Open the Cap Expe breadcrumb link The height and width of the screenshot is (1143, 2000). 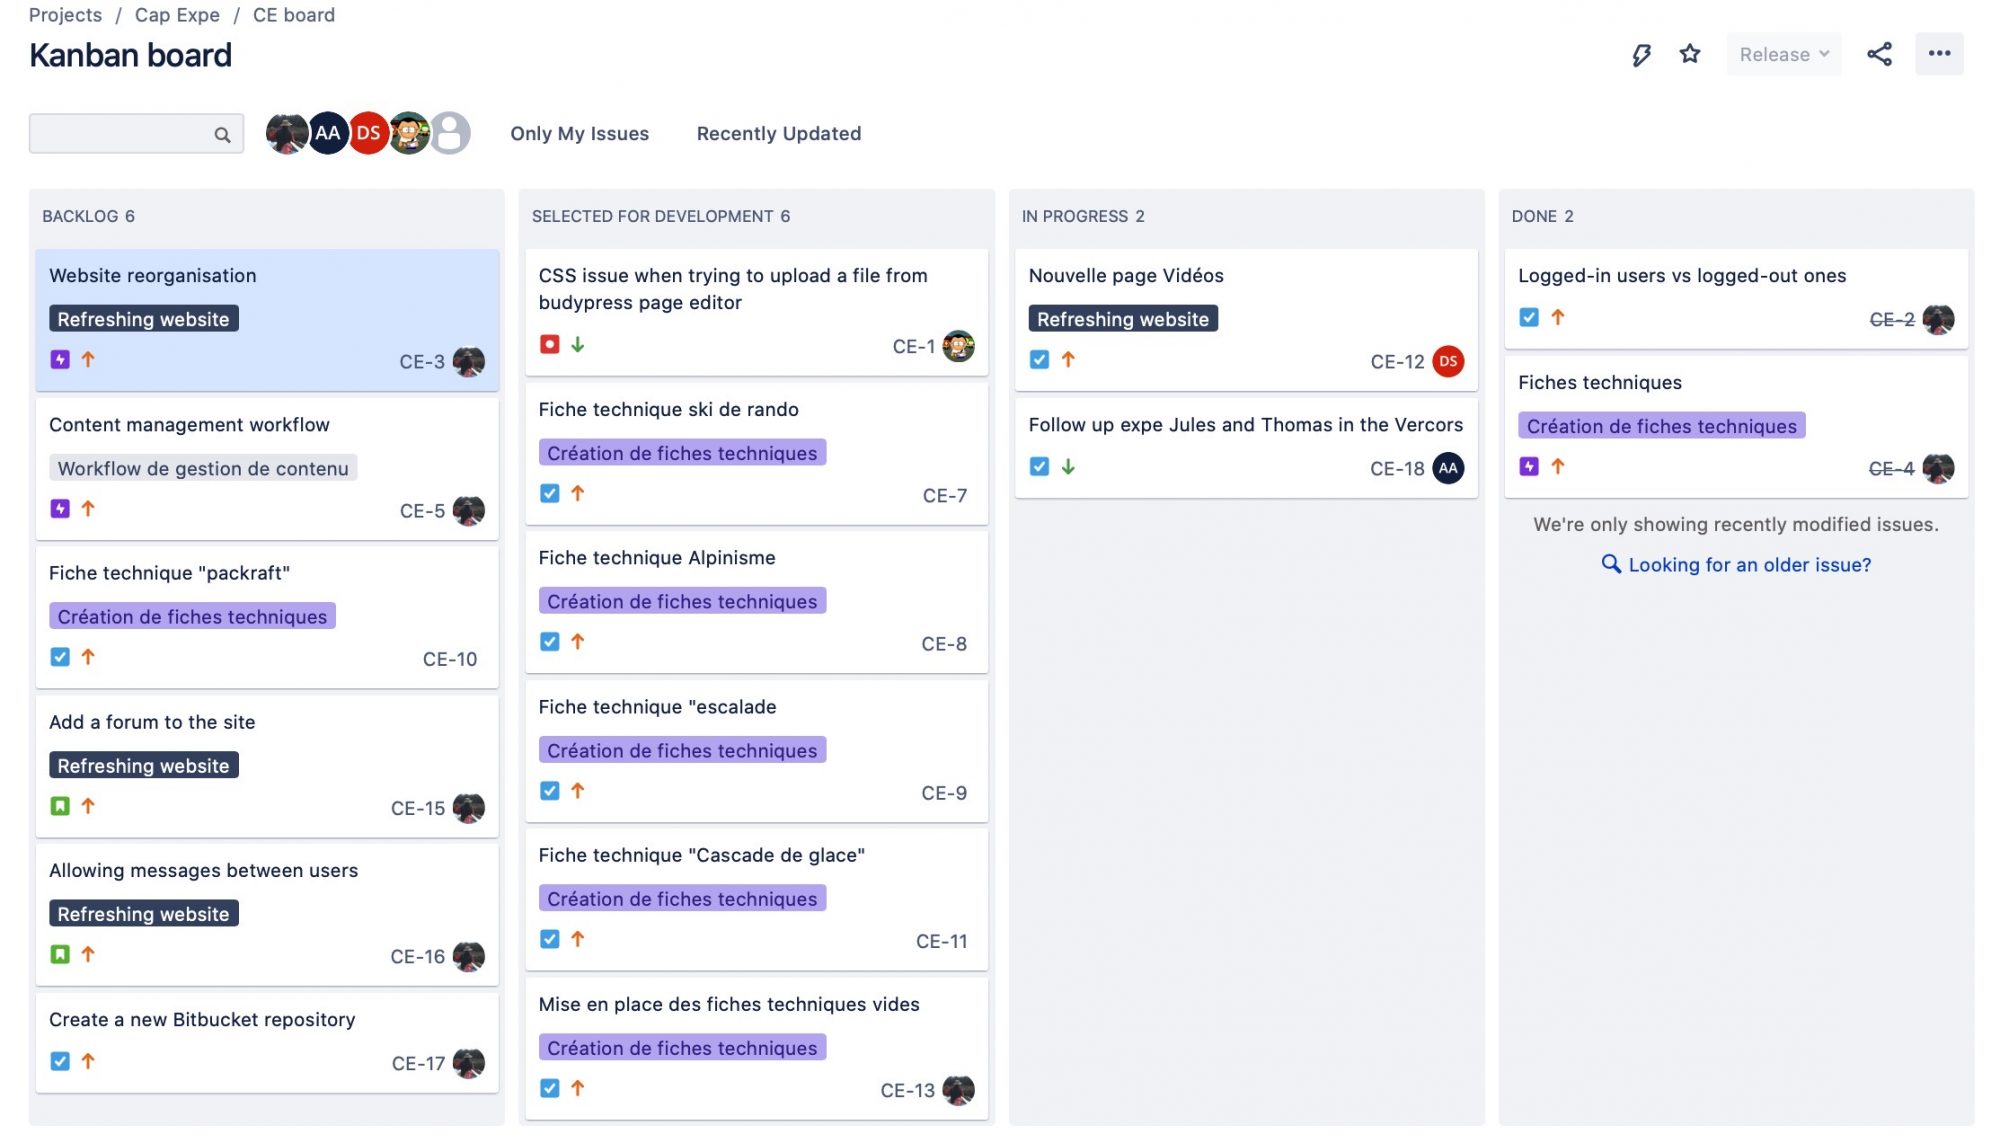[177, 15]
